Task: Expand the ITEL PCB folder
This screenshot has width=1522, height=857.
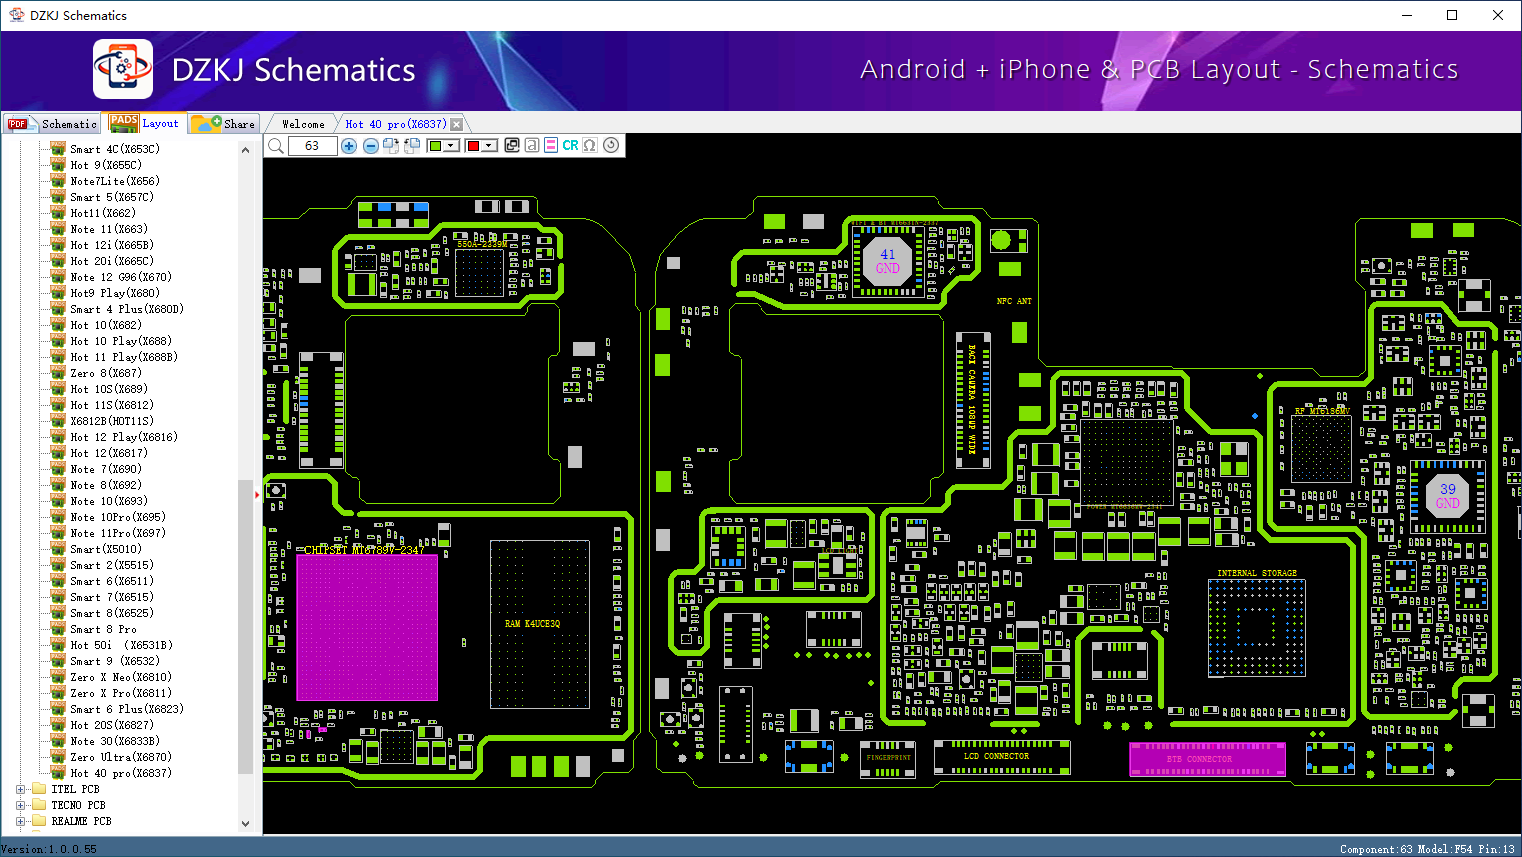Action: (x=20, y=789)
